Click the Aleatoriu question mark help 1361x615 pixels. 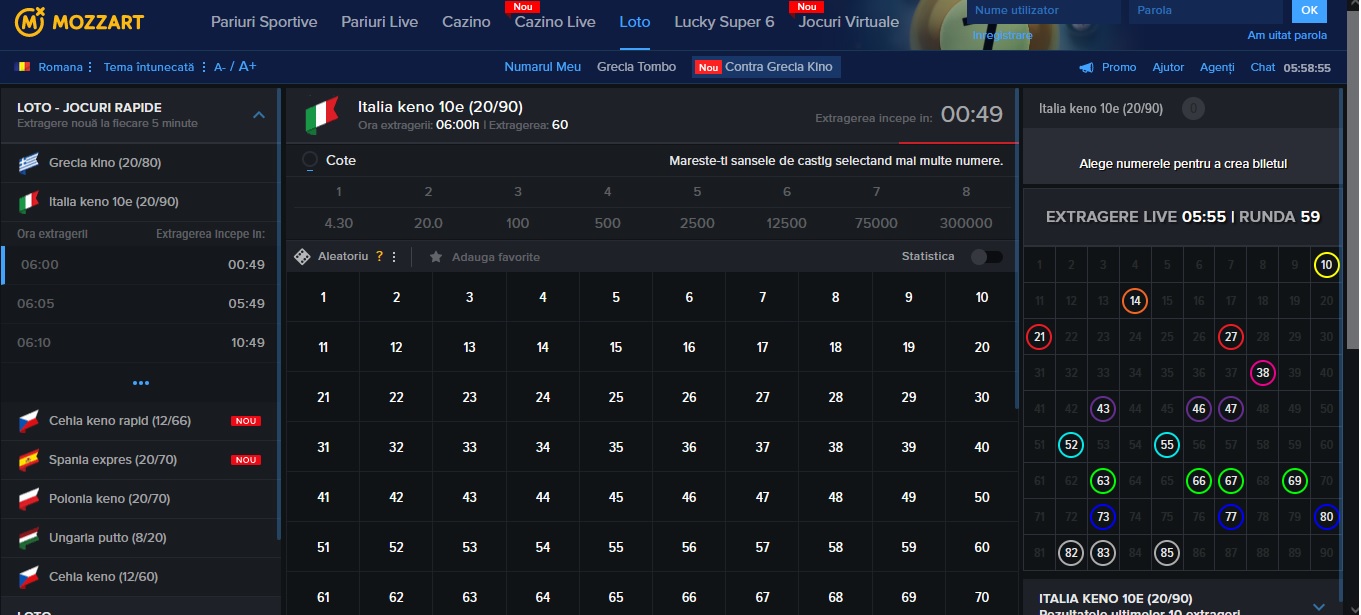379,257
